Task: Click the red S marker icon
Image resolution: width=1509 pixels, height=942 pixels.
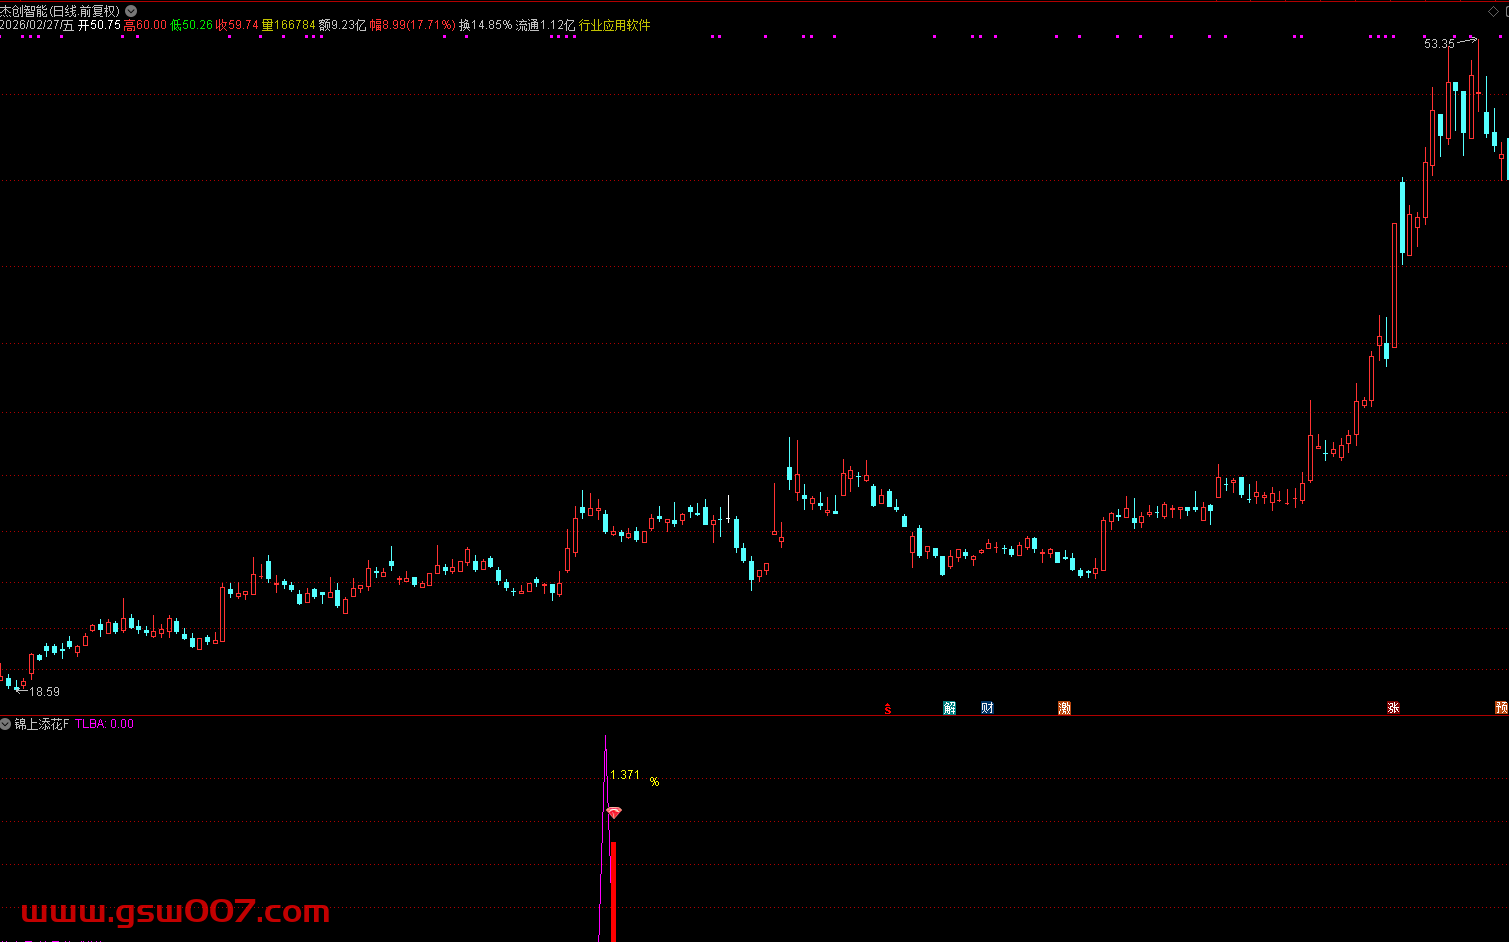Action: tap(888, 709)
